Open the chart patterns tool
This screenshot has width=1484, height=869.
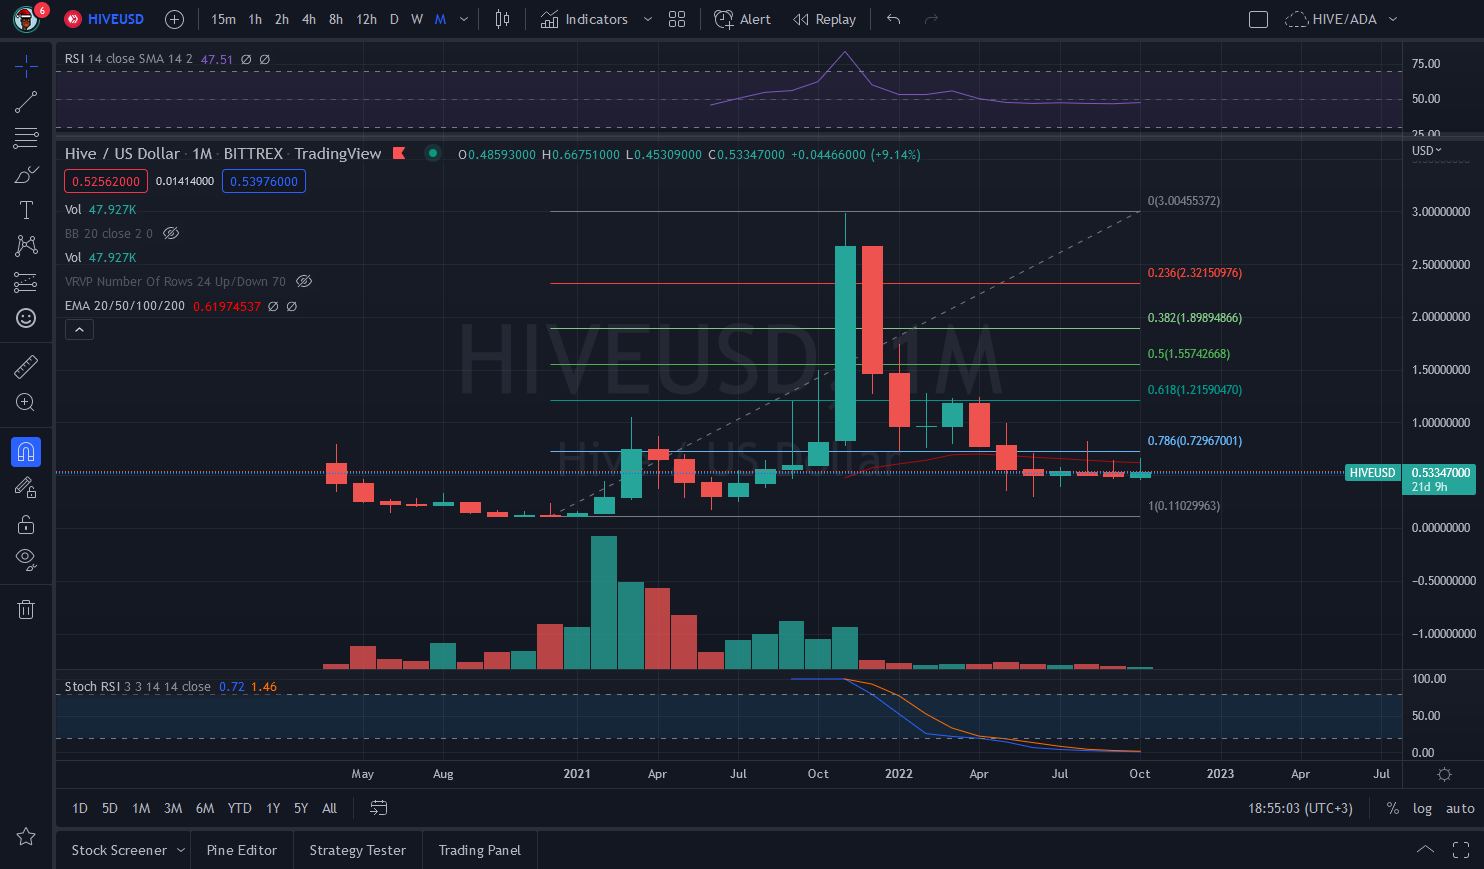[26, 246]
